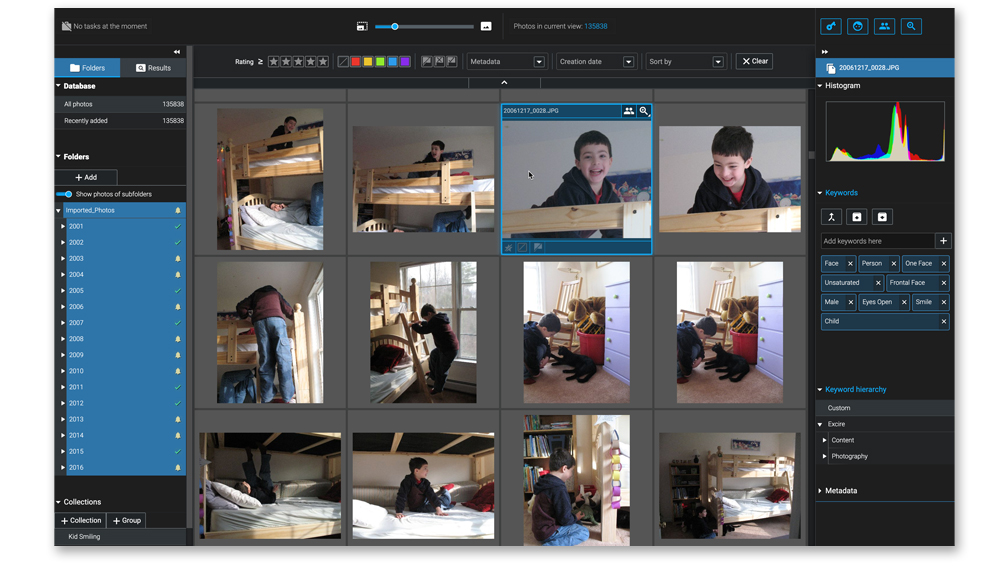Toggle the third flag filter icon
Image resolution: width=1008 pixels, height=567 pixels.
point(452,62)
